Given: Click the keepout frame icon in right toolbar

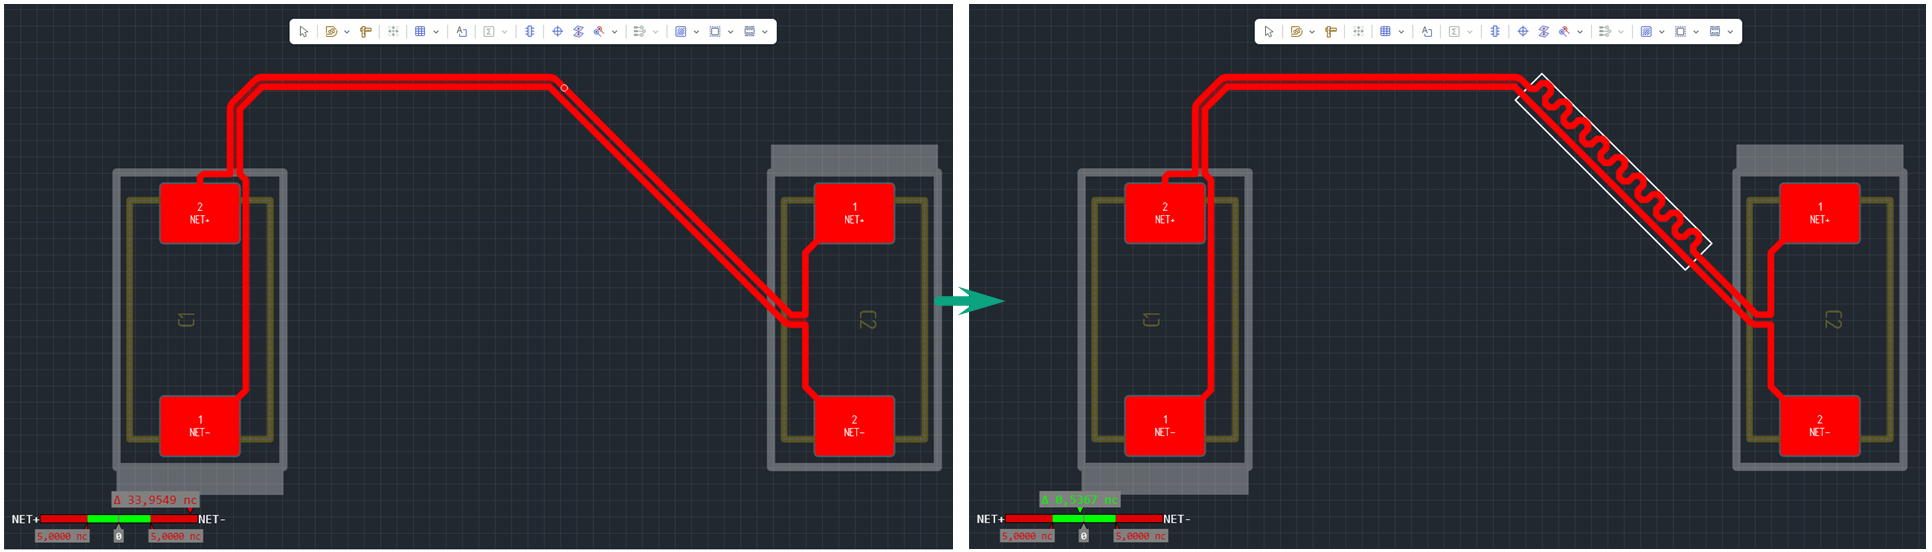Looking at the screenshot, I should 1714,32.
